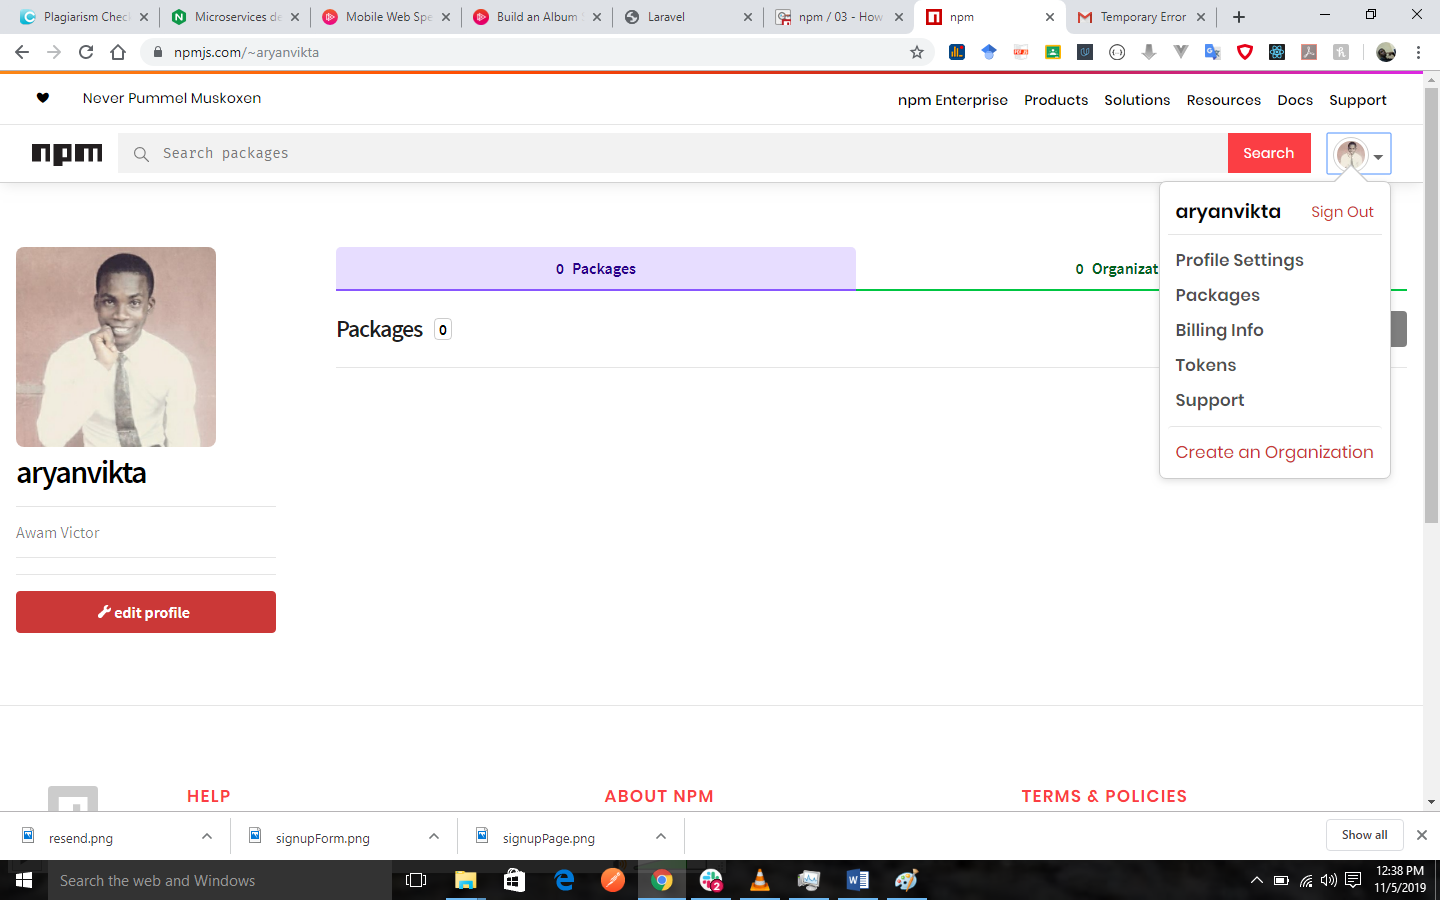This screenshot has height=900, width=1440.
Task: Open Profile Settings from the user menu
Action: [x=1239, y=260]
